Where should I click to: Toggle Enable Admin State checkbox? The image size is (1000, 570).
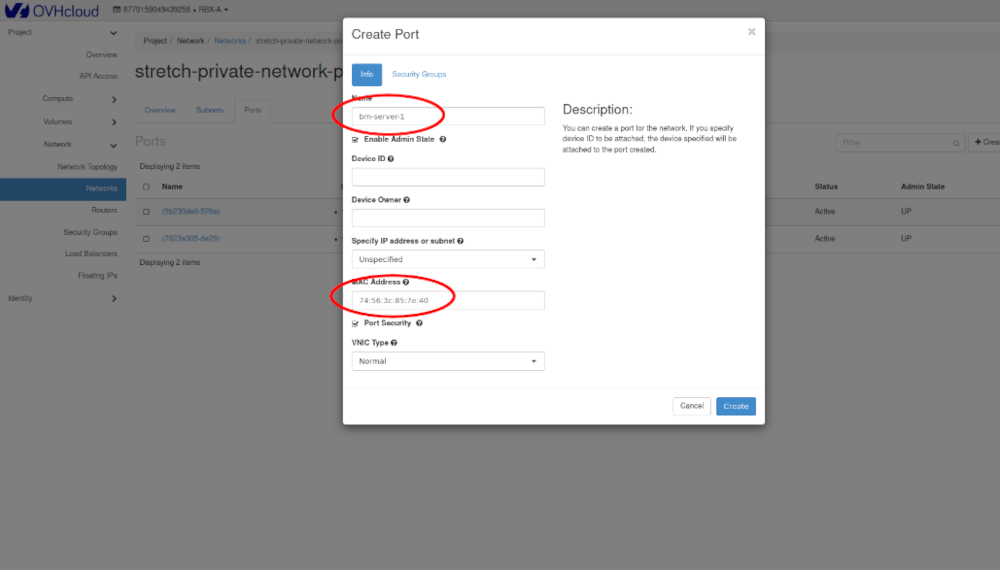(x=356, y=140)
